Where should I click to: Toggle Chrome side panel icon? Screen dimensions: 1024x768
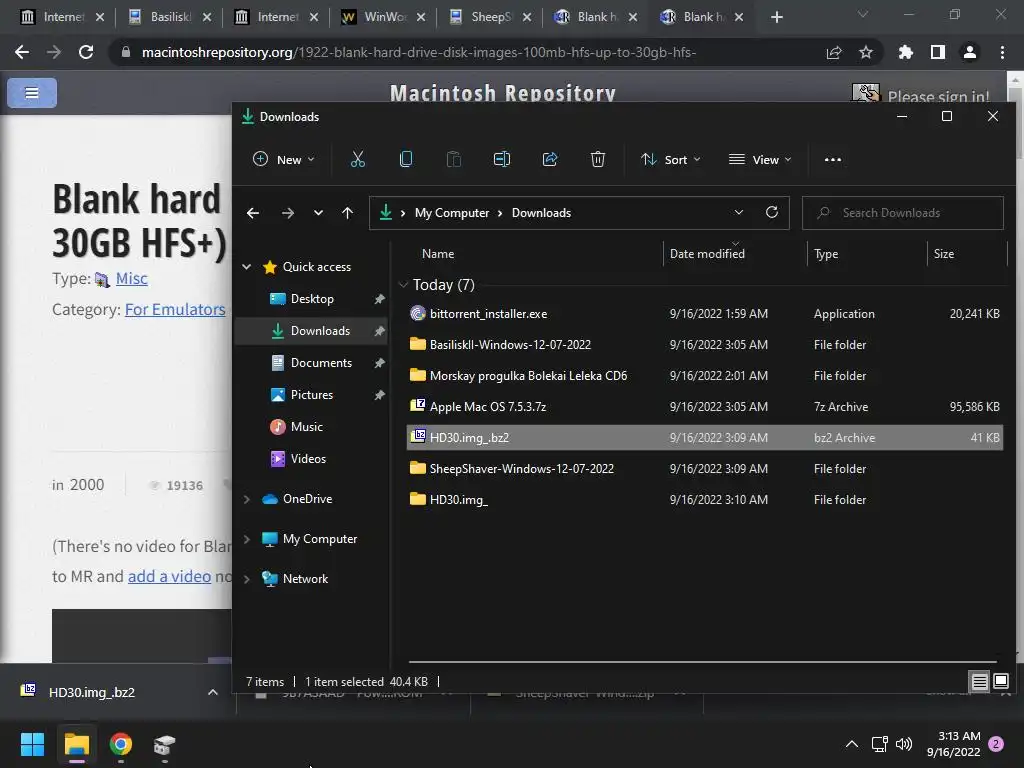(x=938, y=52)
